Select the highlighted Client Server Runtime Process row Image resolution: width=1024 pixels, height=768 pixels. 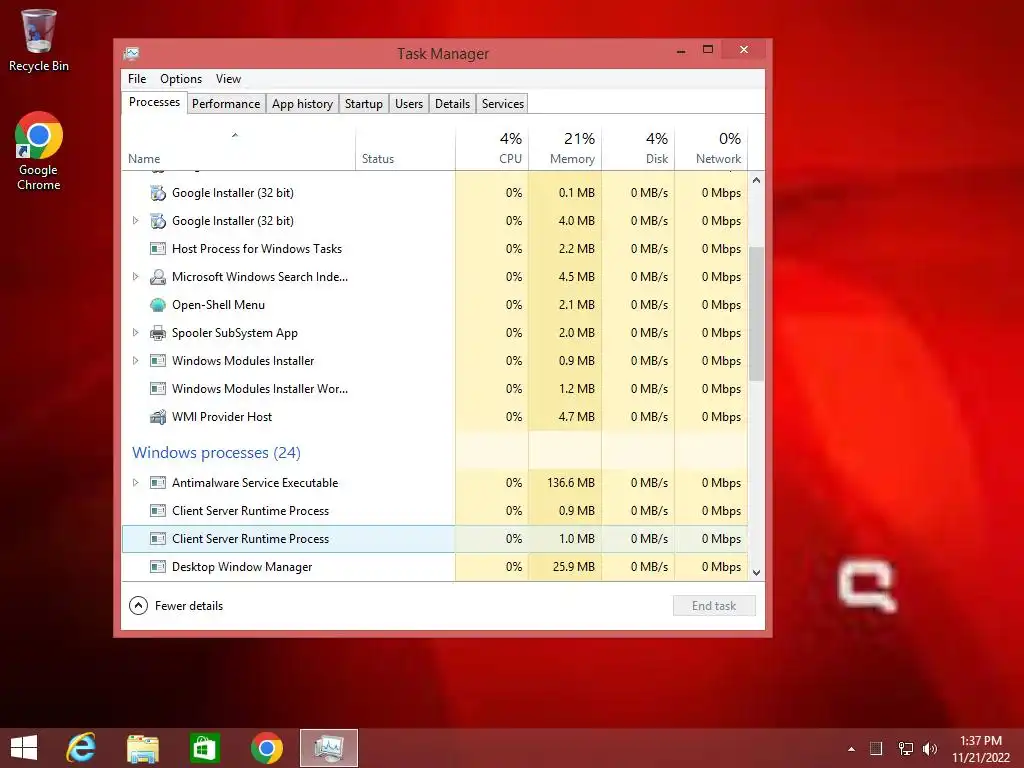(435, 539)
